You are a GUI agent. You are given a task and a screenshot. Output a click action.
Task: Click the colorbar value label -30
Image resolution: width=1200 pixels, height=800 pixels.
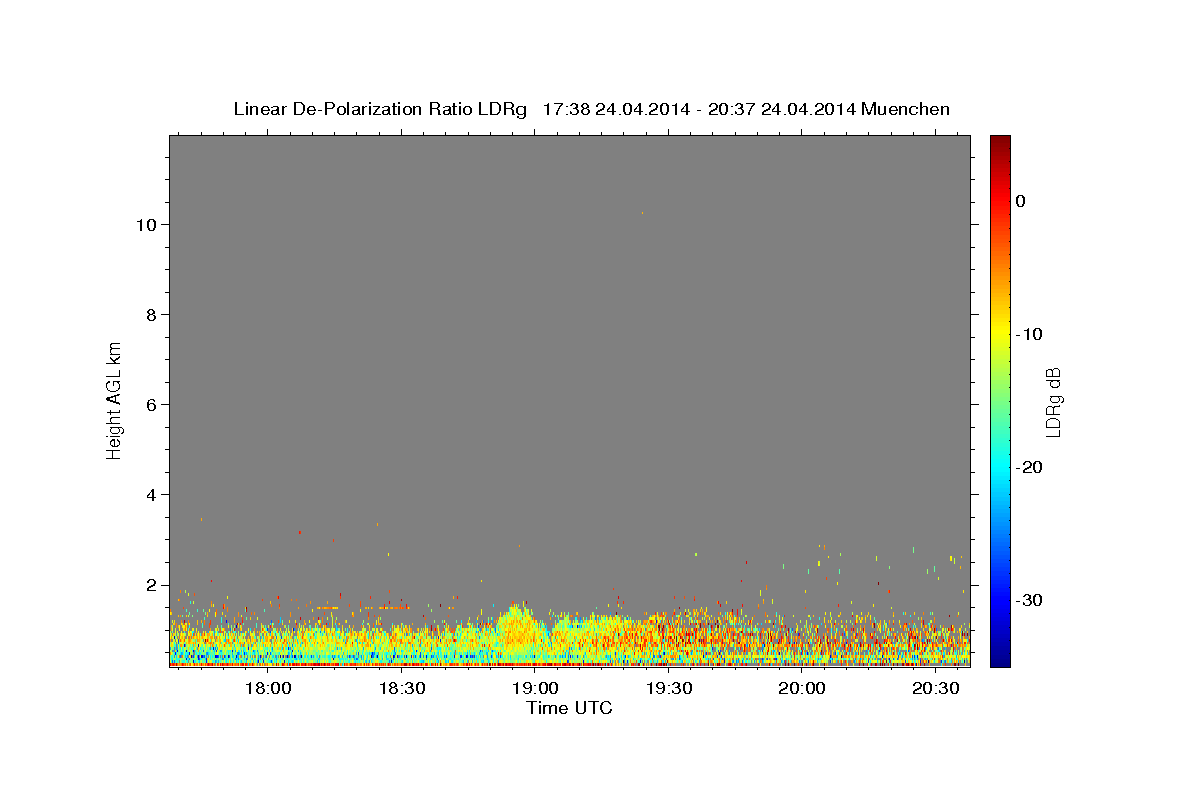pos(1029,600)
